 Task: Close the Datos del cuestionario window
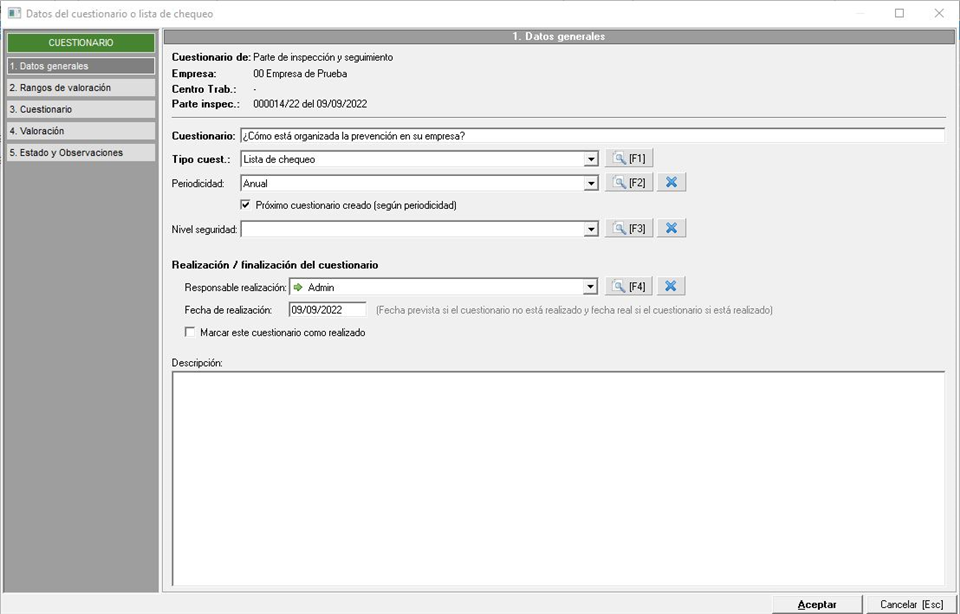(x=939, y=13)
